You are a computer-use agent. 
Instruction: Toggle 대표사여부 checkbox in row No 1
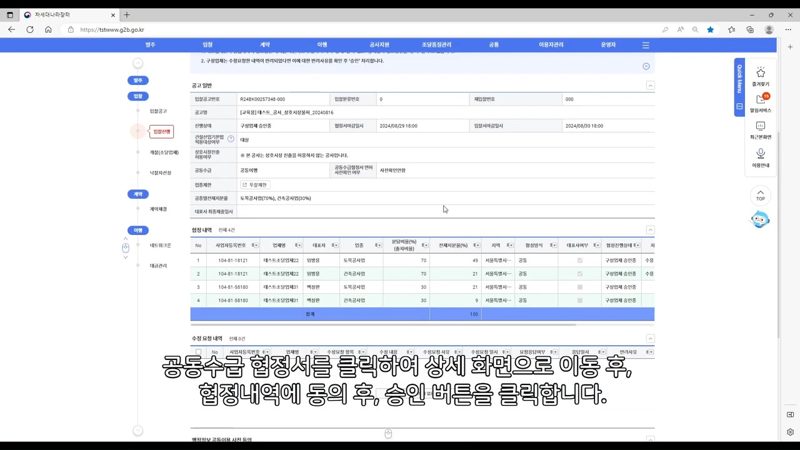coord(580,260)
